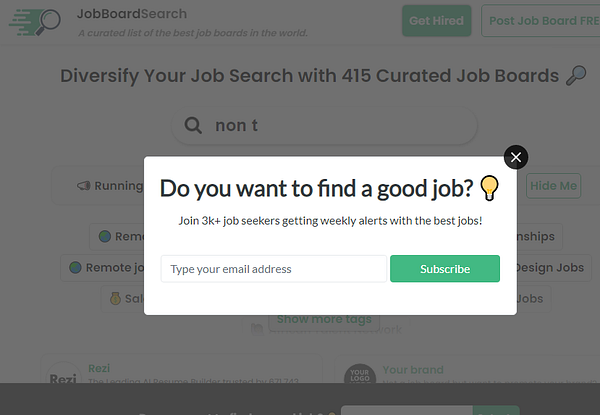The width and height of the screenshot is (600, 415).
Task: Click the Get Hired button
Action: [436, 21]
